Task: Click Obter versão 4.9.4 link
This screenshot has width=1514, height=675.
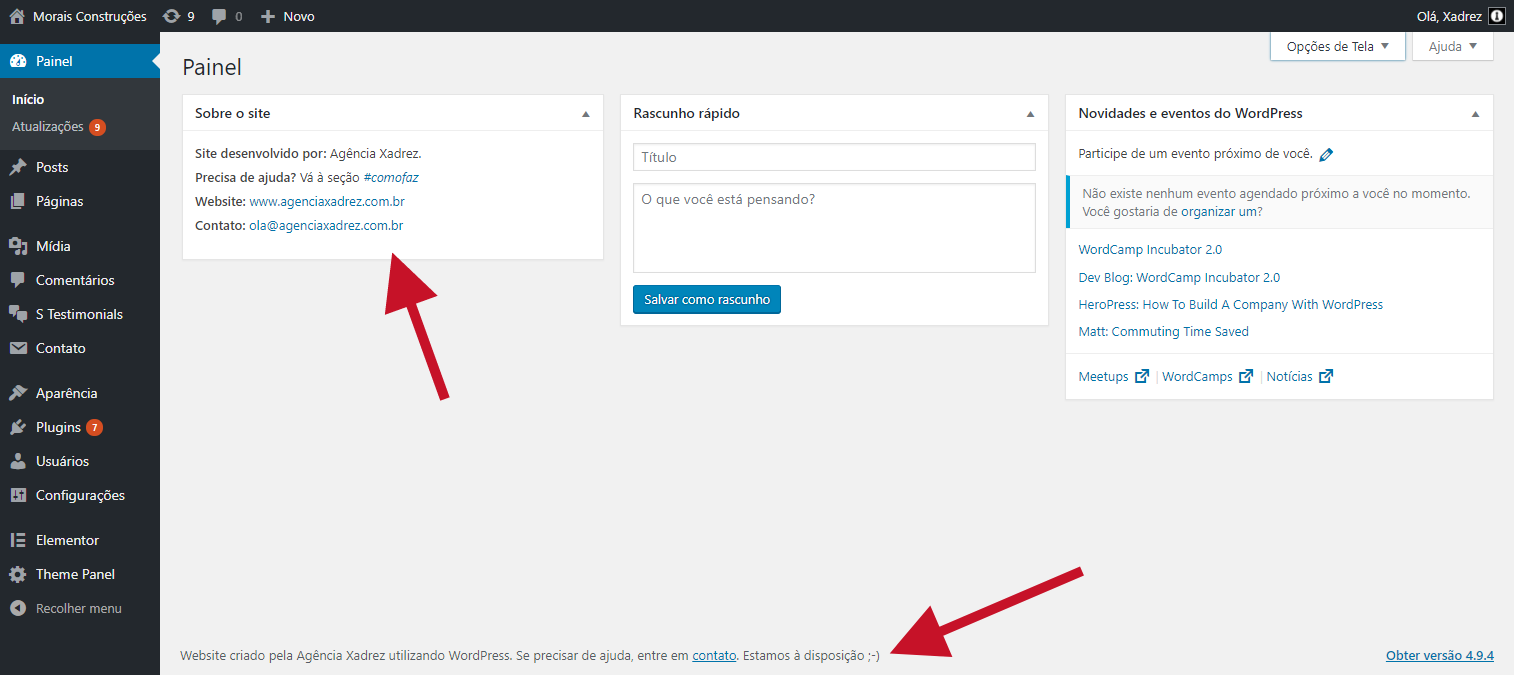Action: pyautogui.click(x=1440, y=655)
